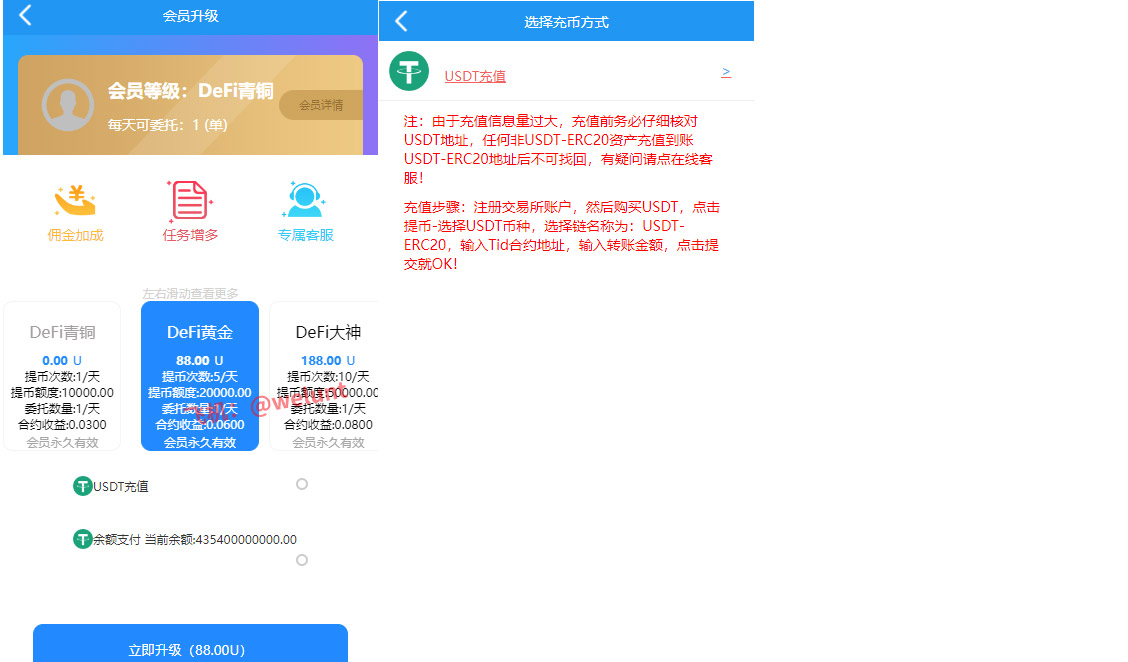
Task: Click 当前余额:435400000000.00 balance text
Action: [x=221, y=540]
